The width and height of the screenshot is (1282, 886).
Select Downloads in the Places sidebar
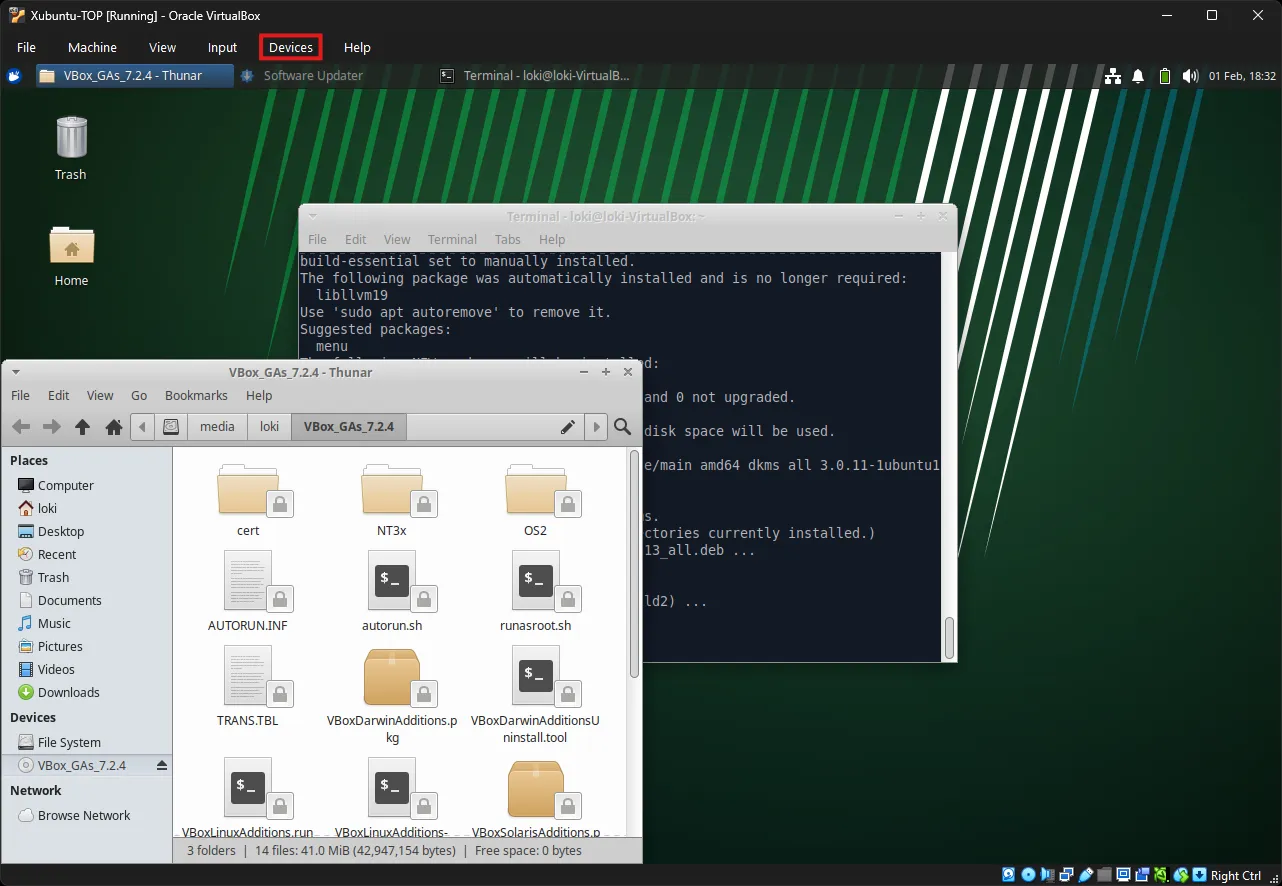pos(68,692)
